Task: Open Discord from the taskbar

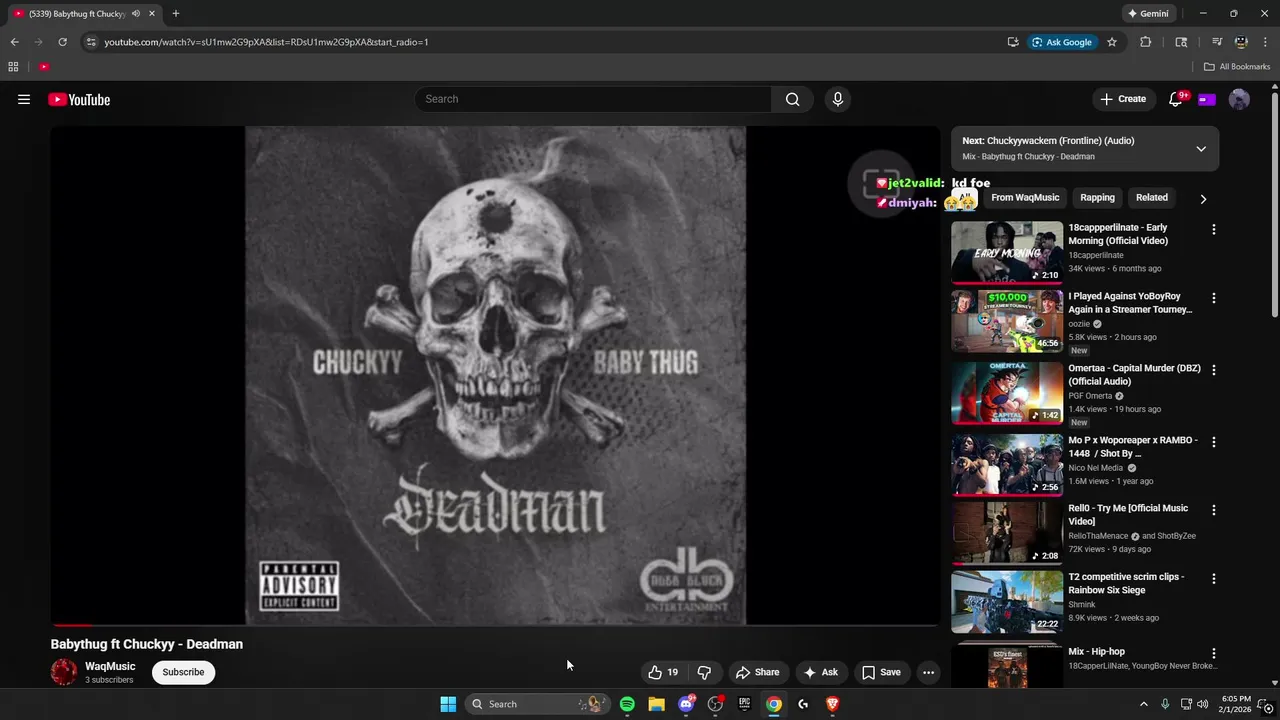Action: [x=686, y=704]
